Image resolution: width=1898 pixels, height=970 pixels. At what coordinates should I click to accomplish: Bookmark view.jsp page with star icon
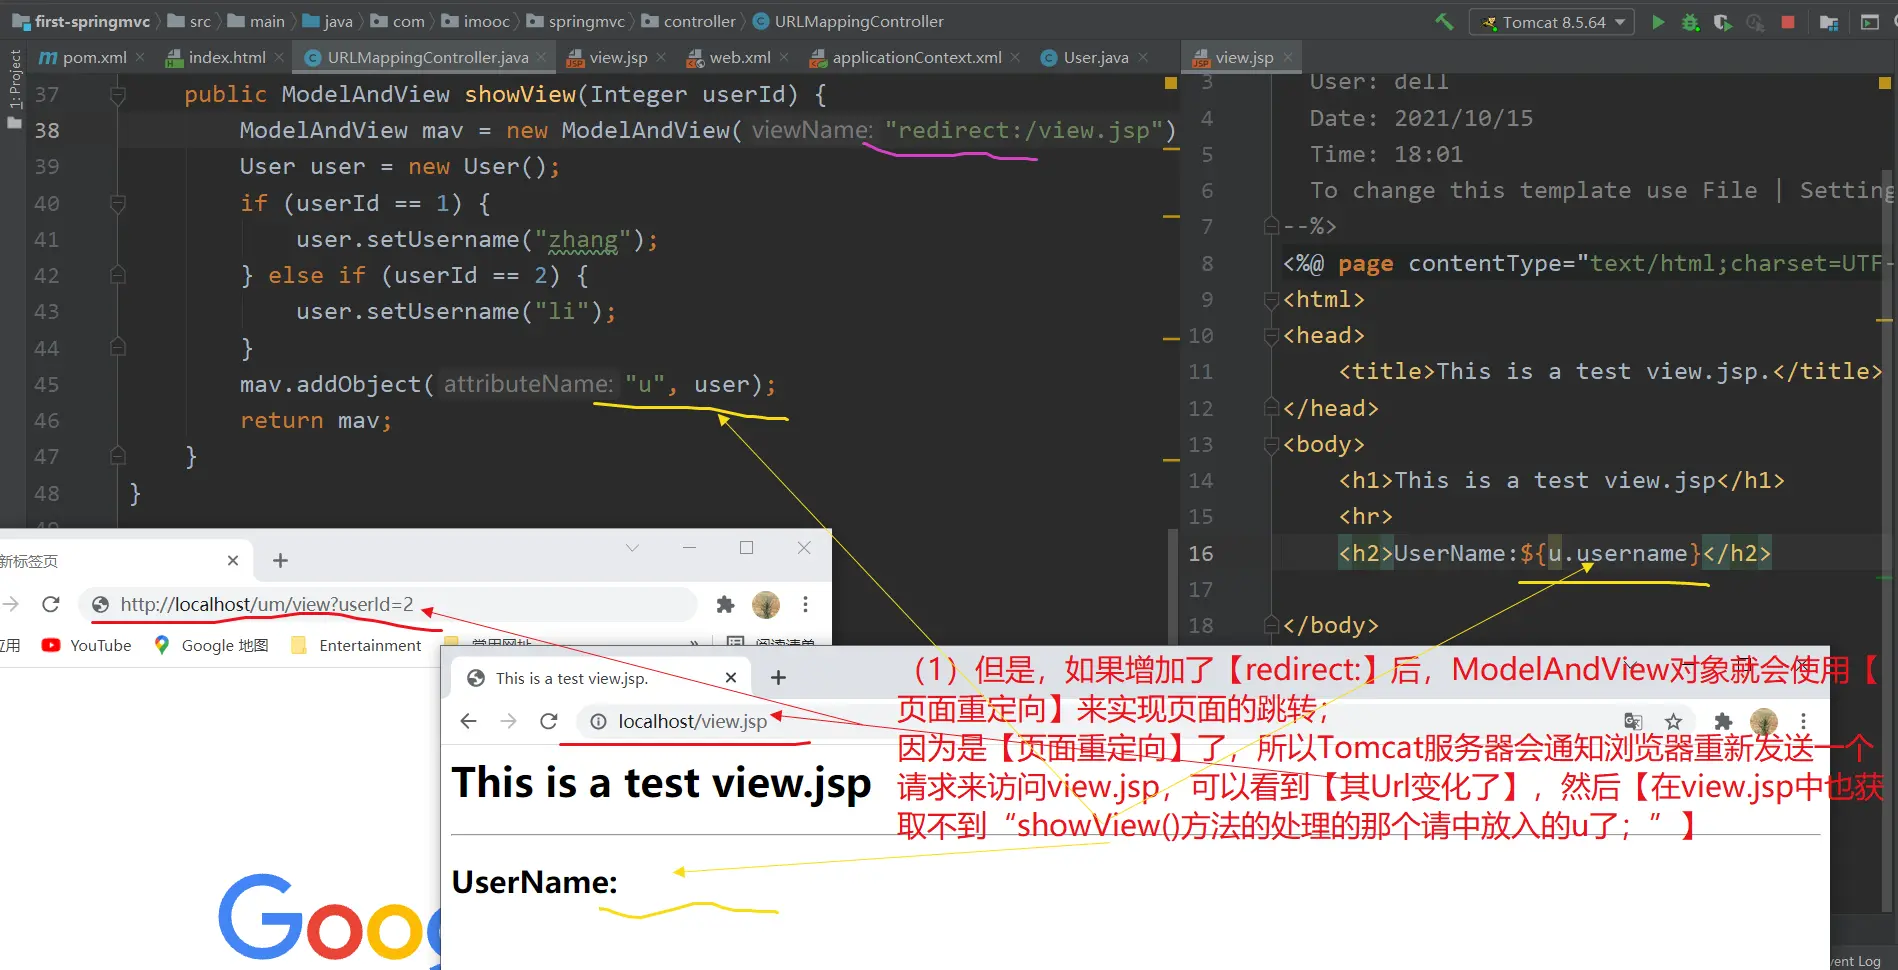point(1673,721)
